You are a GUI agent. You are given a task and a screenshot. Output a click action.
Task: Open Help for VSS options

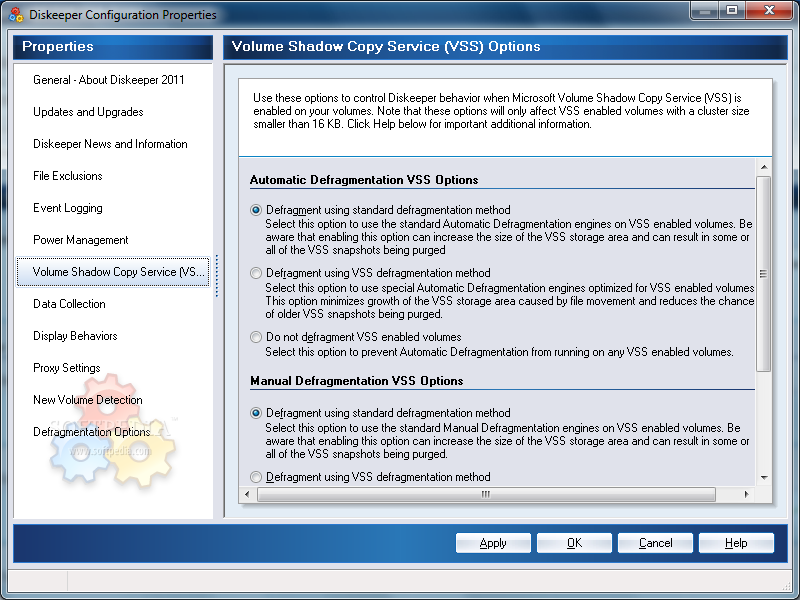736,543
